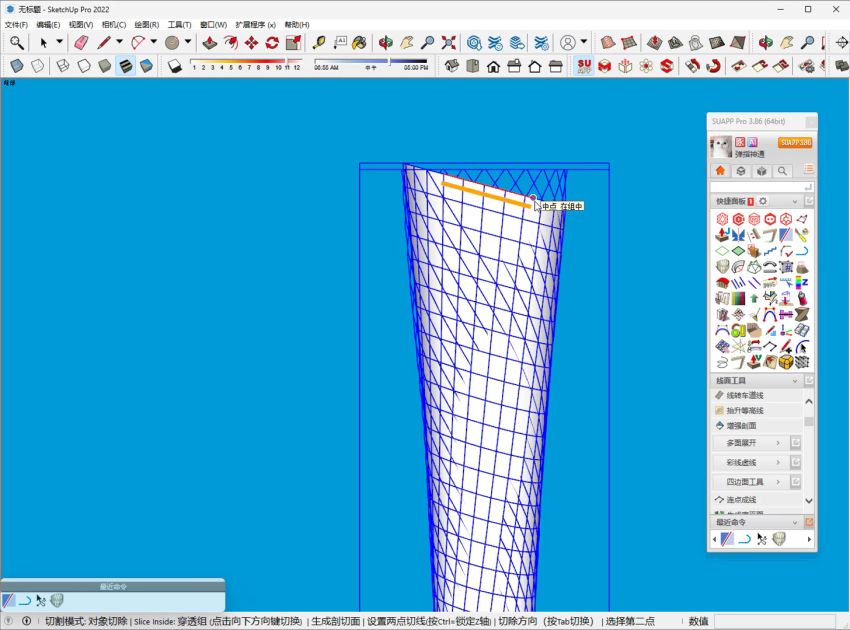Pick the Select arrow tool
Screen dimensions: 850x630
[x=43, y=42]
